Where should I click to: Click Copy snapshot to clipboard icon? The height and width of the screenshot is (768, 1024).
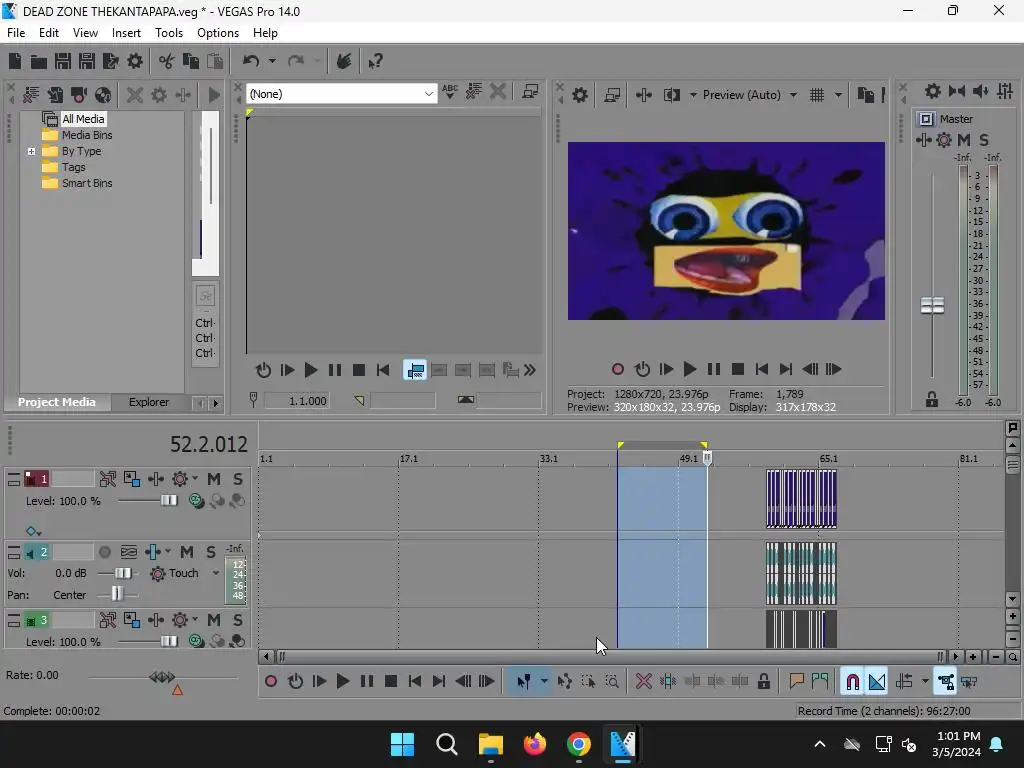coord(865,95)
